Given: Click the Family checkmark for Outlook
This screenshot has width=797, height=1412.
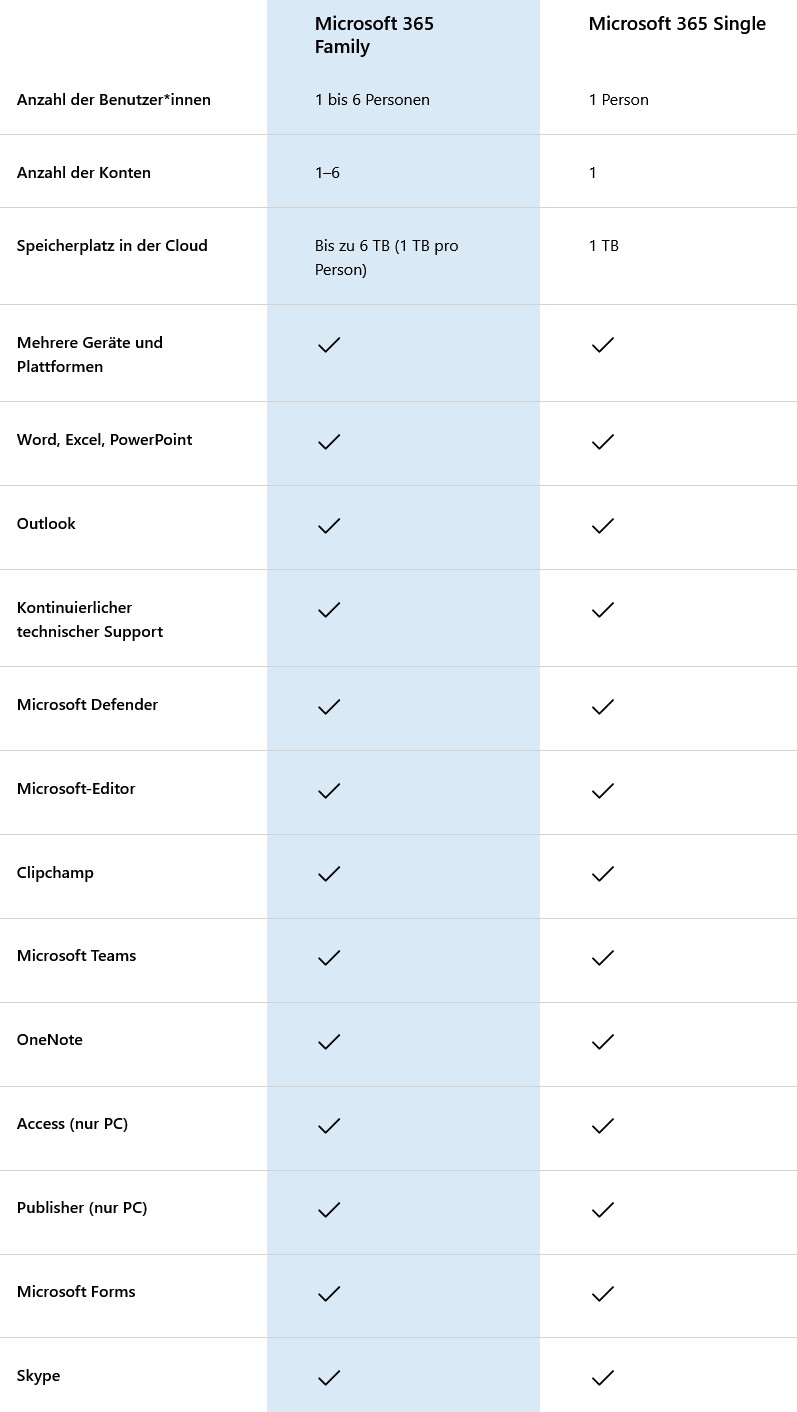Looking at the screenshot, I should [x=329, y=525].
